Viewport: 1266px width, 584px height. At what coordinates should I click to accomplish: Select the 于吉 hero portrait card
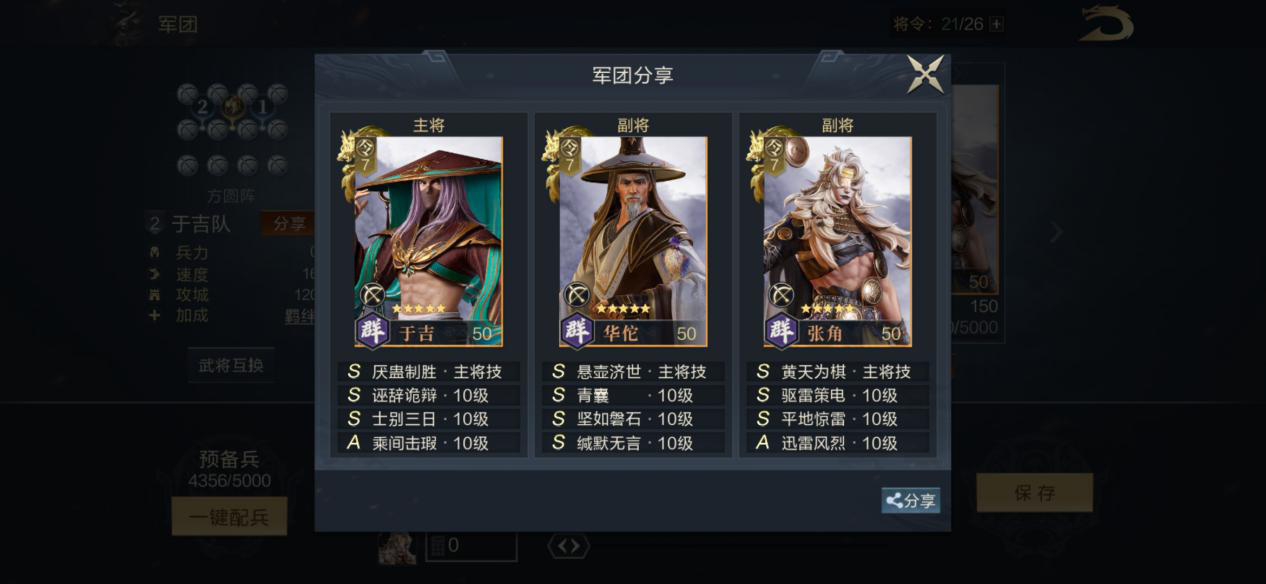click(429, 241)
